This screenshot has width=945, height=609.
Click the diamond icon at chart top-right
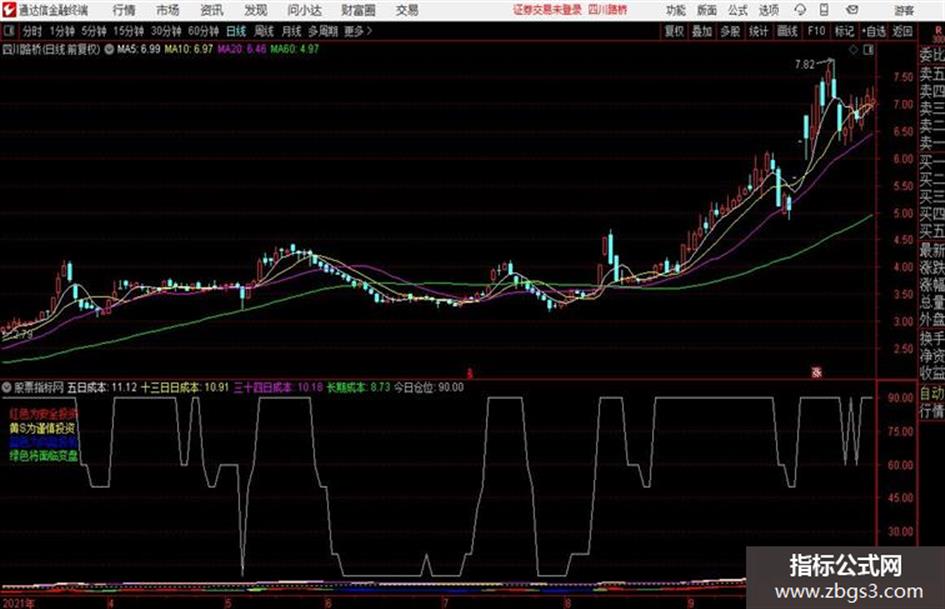pos(853,50)
